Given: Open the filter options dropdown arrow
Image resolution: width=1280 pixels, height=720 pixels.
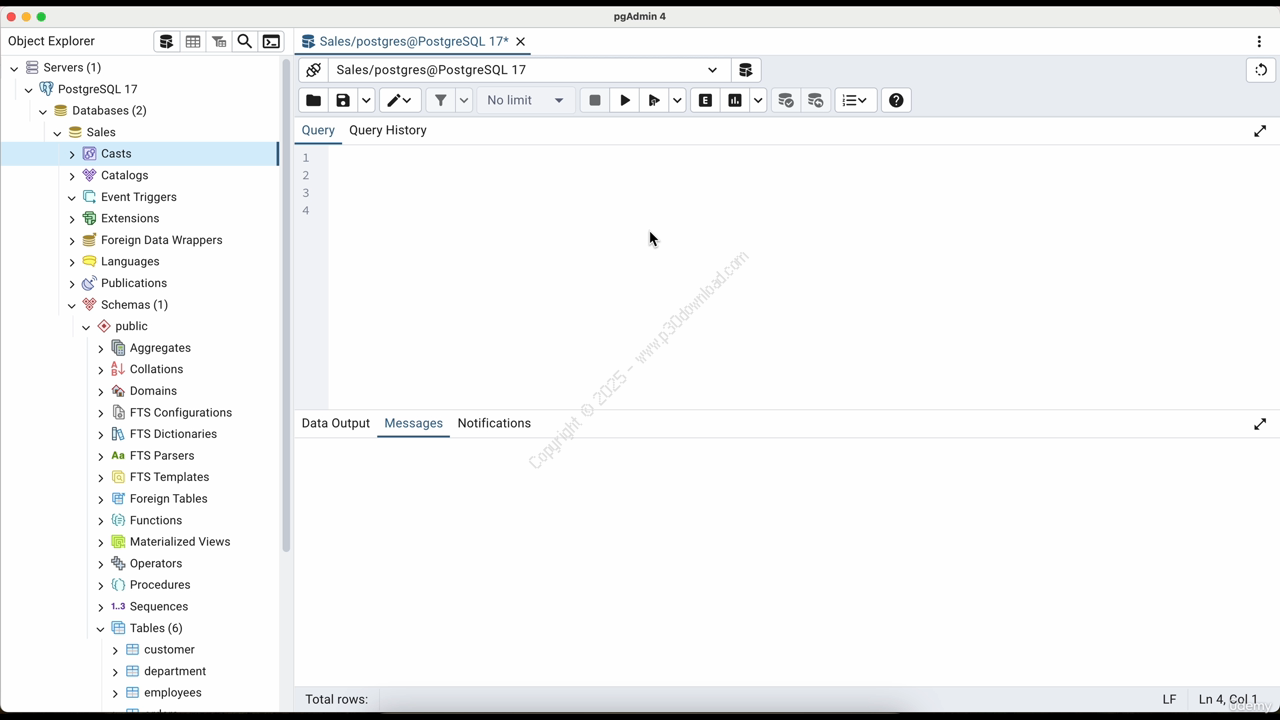Looking at the screenshot, I should (x=463, y=100).
